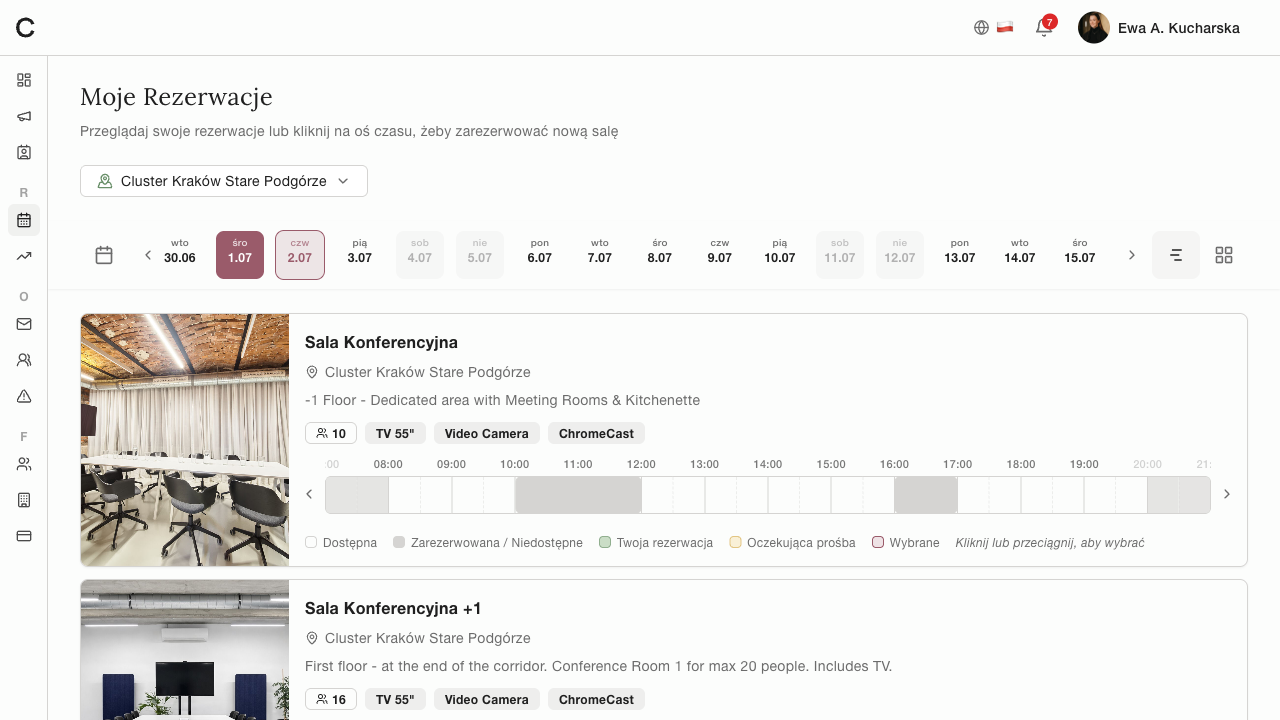Click ChromeCast tag in Sala Konferencyjna
Image resolution: width=1280 pixels, height=720 pixels.
pyautogui.click(x=596, y=433)
